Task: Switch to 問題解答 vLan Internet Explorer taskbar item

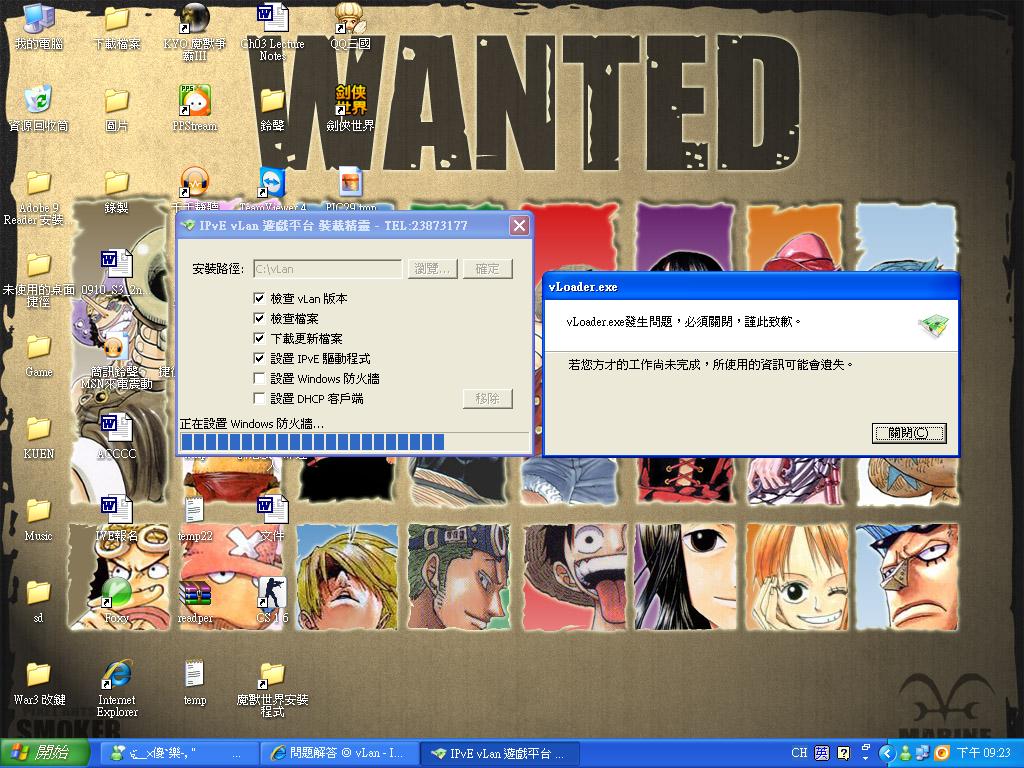Action: point(338,753)
